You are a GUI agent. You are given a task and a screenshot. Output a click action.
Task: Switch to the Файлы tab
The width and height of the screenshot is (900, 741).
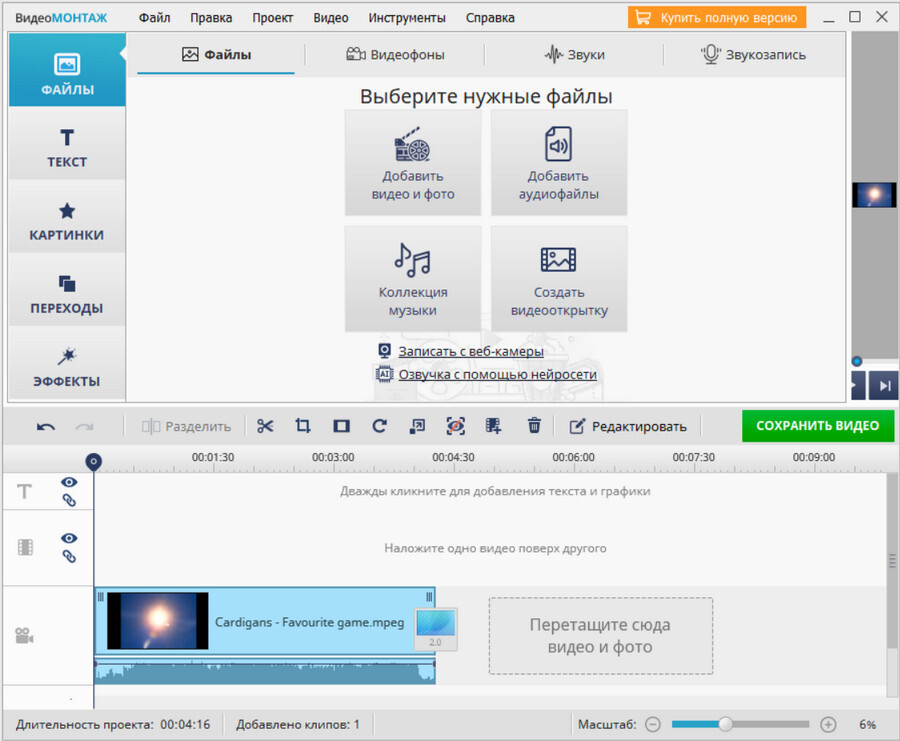point(216,55)
